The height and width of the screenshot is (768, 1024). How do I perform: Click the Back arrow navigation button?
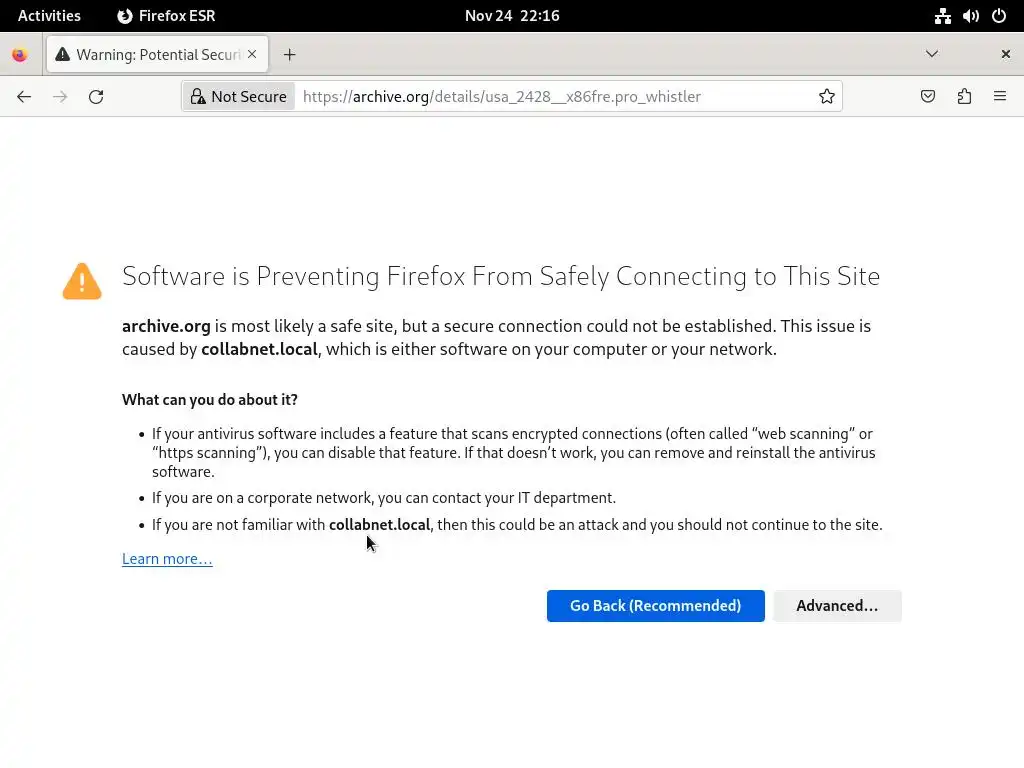24,96
